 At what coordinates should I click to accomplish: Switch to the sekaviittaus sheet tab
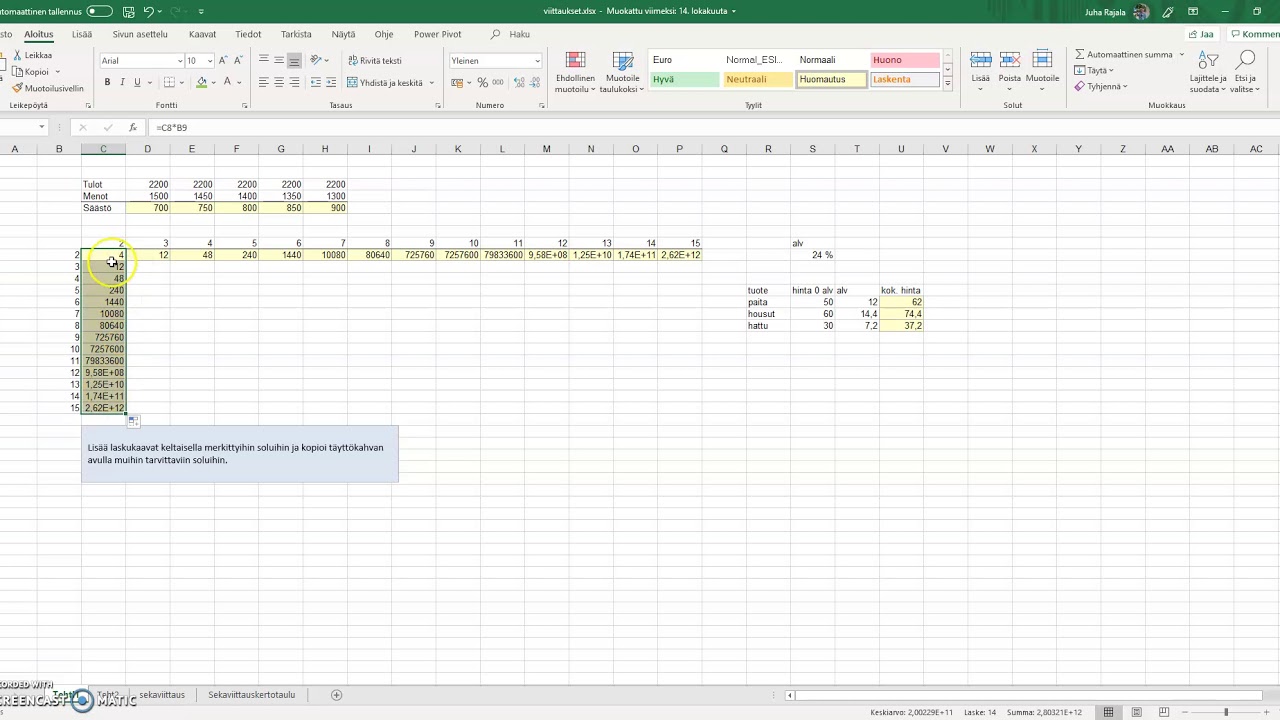(x=162, y=695)
